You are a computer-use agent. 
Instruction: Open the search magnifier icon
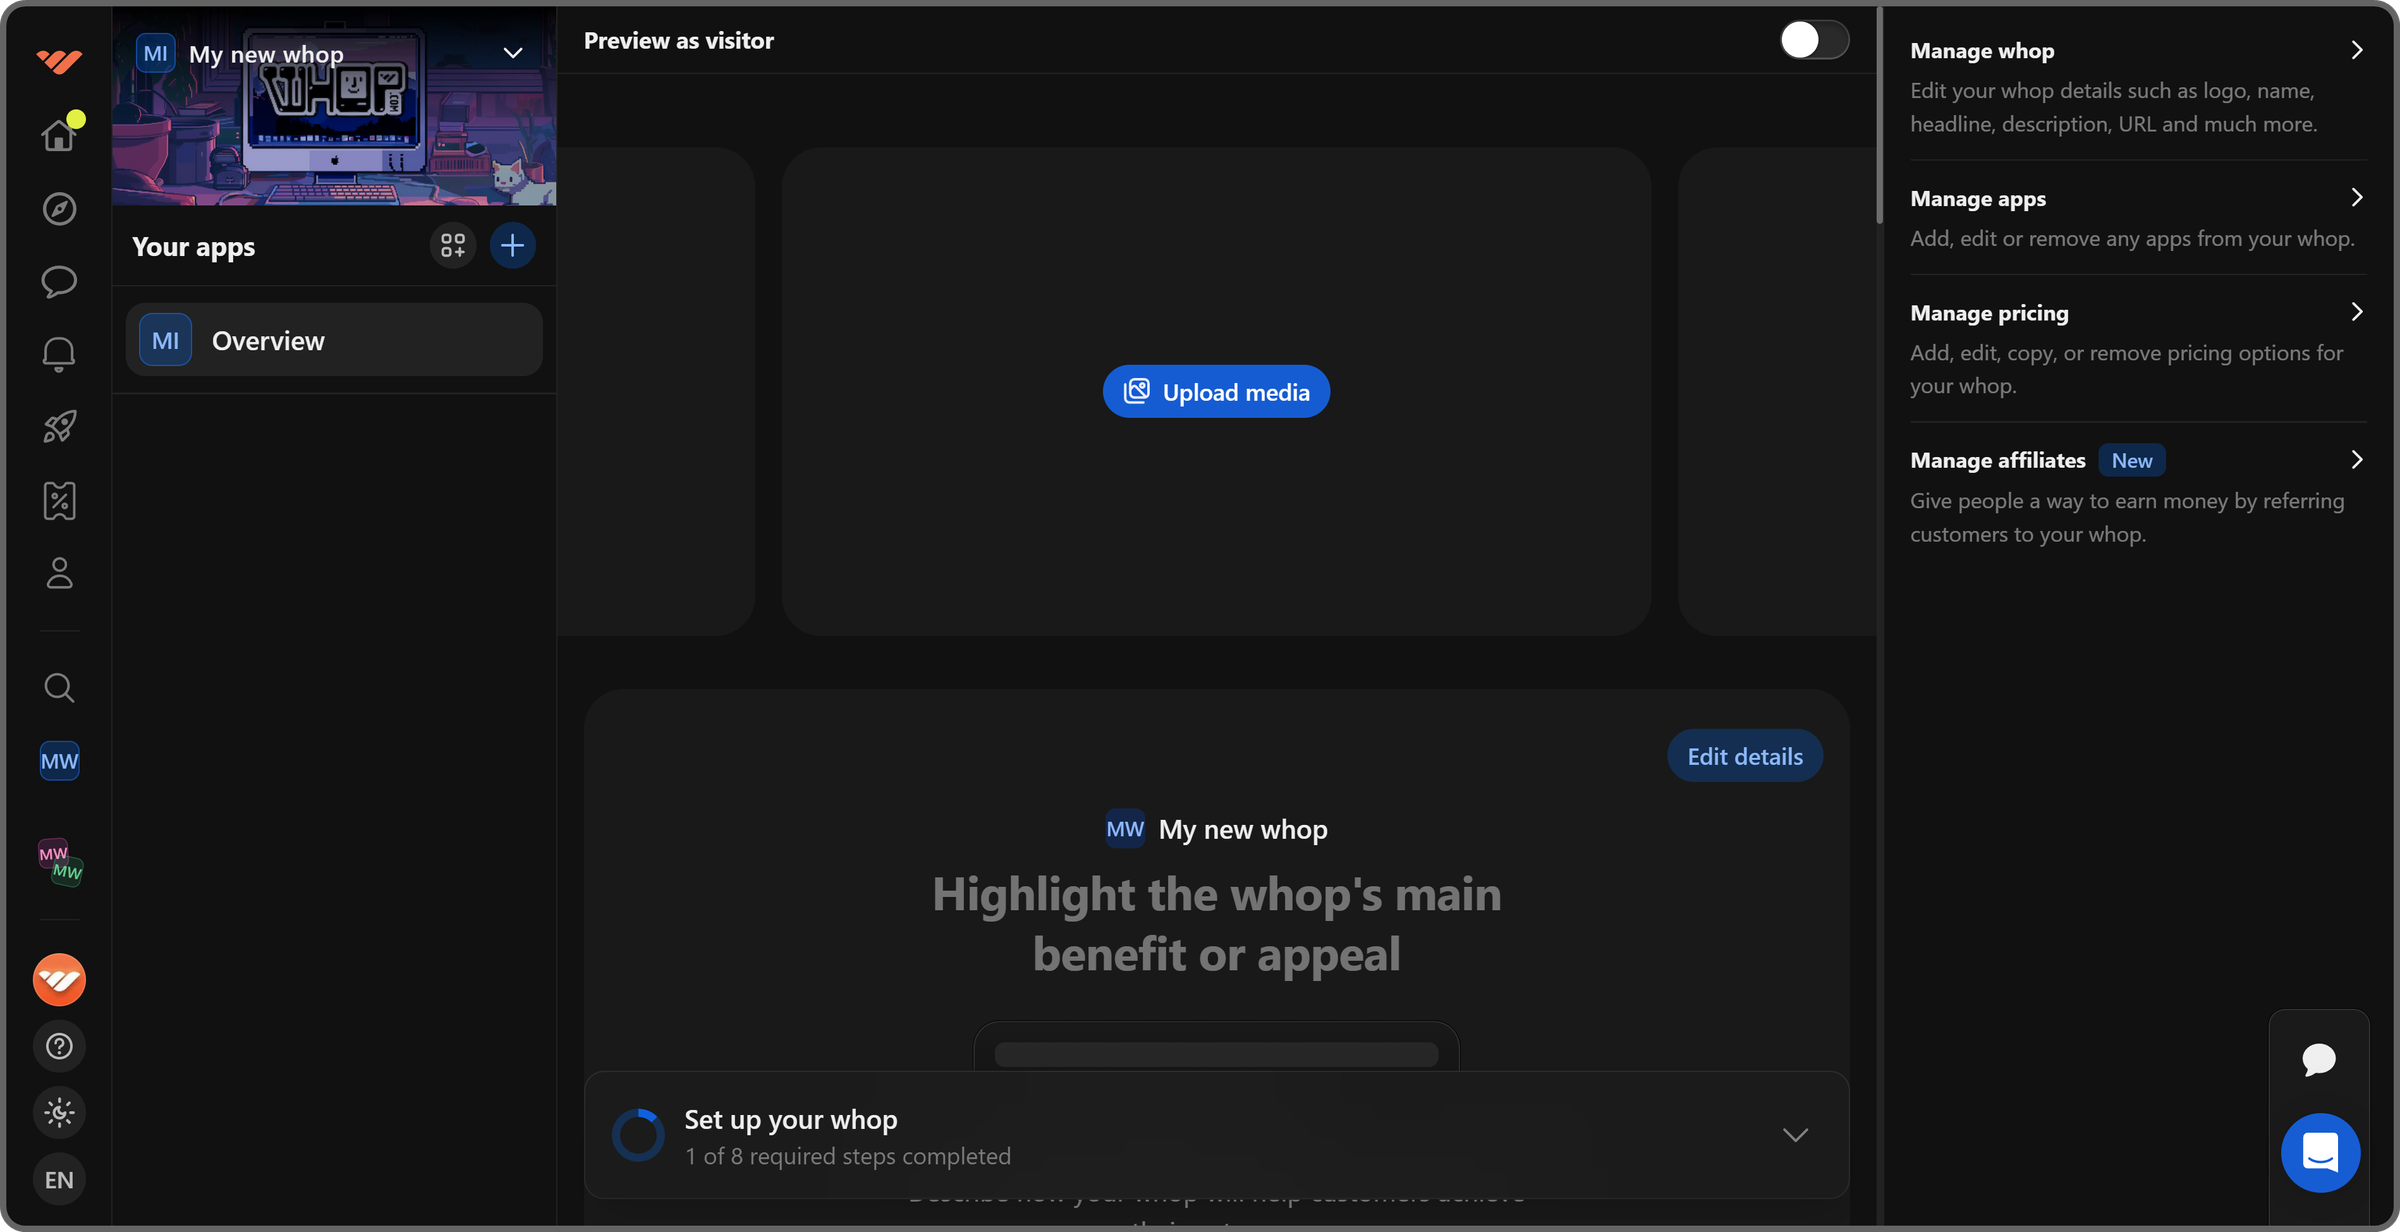point(59,688)
